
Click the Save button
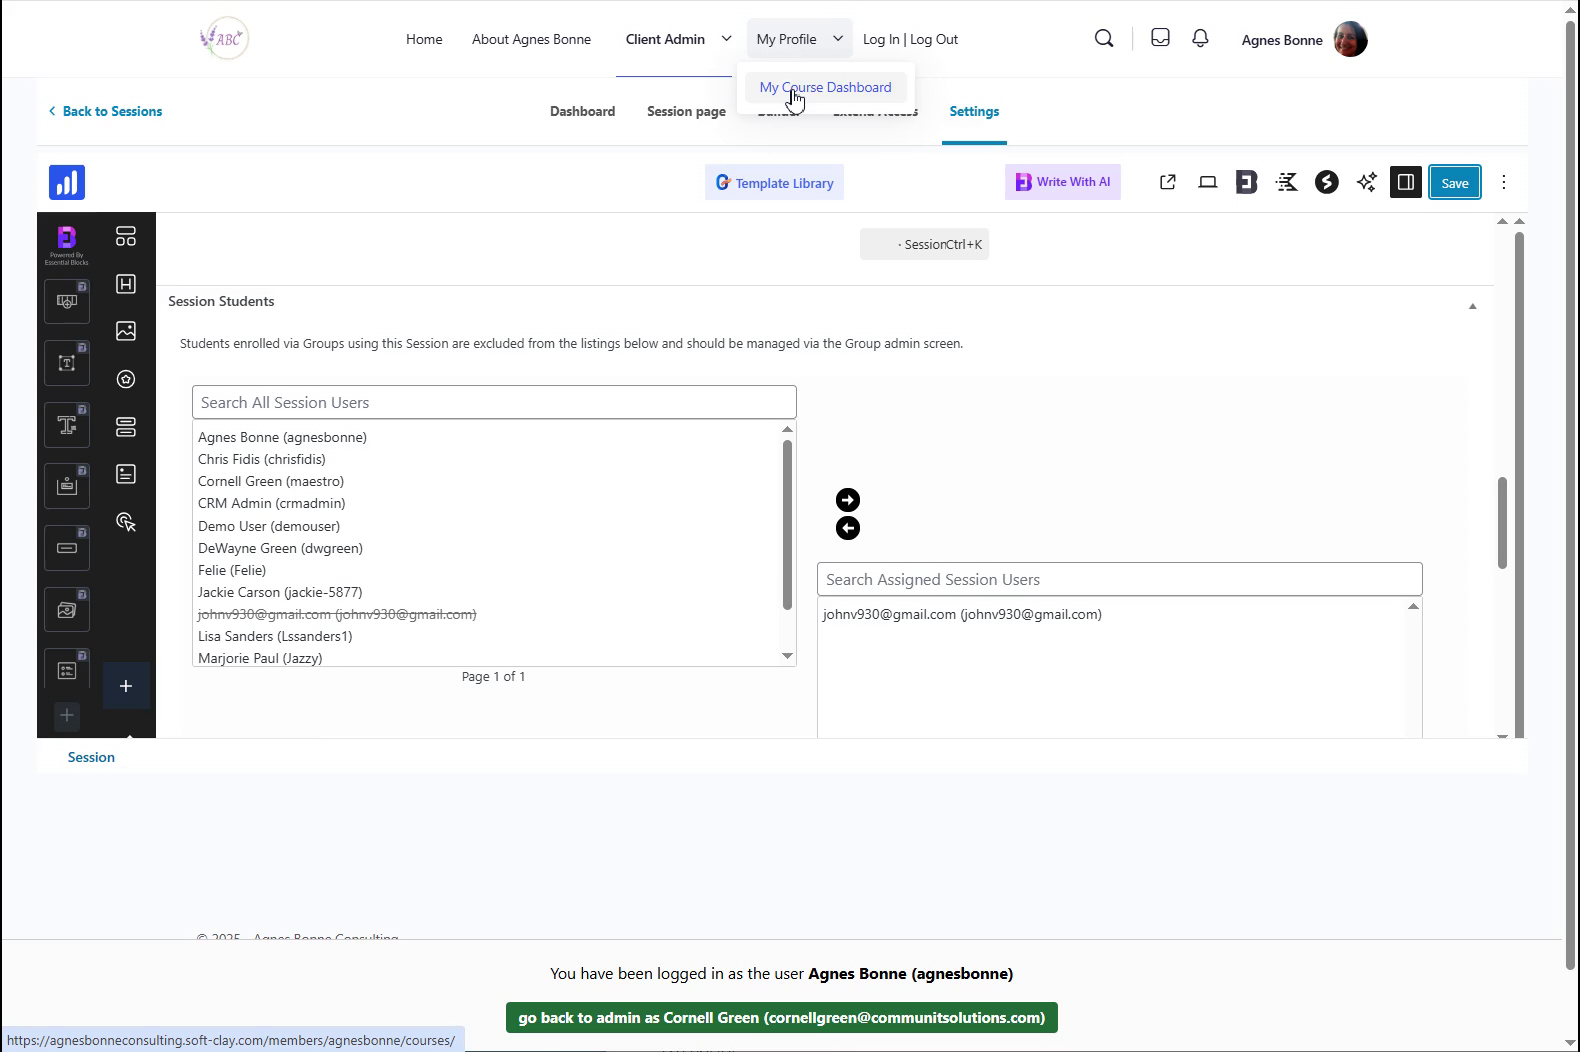click(1454, 182)
